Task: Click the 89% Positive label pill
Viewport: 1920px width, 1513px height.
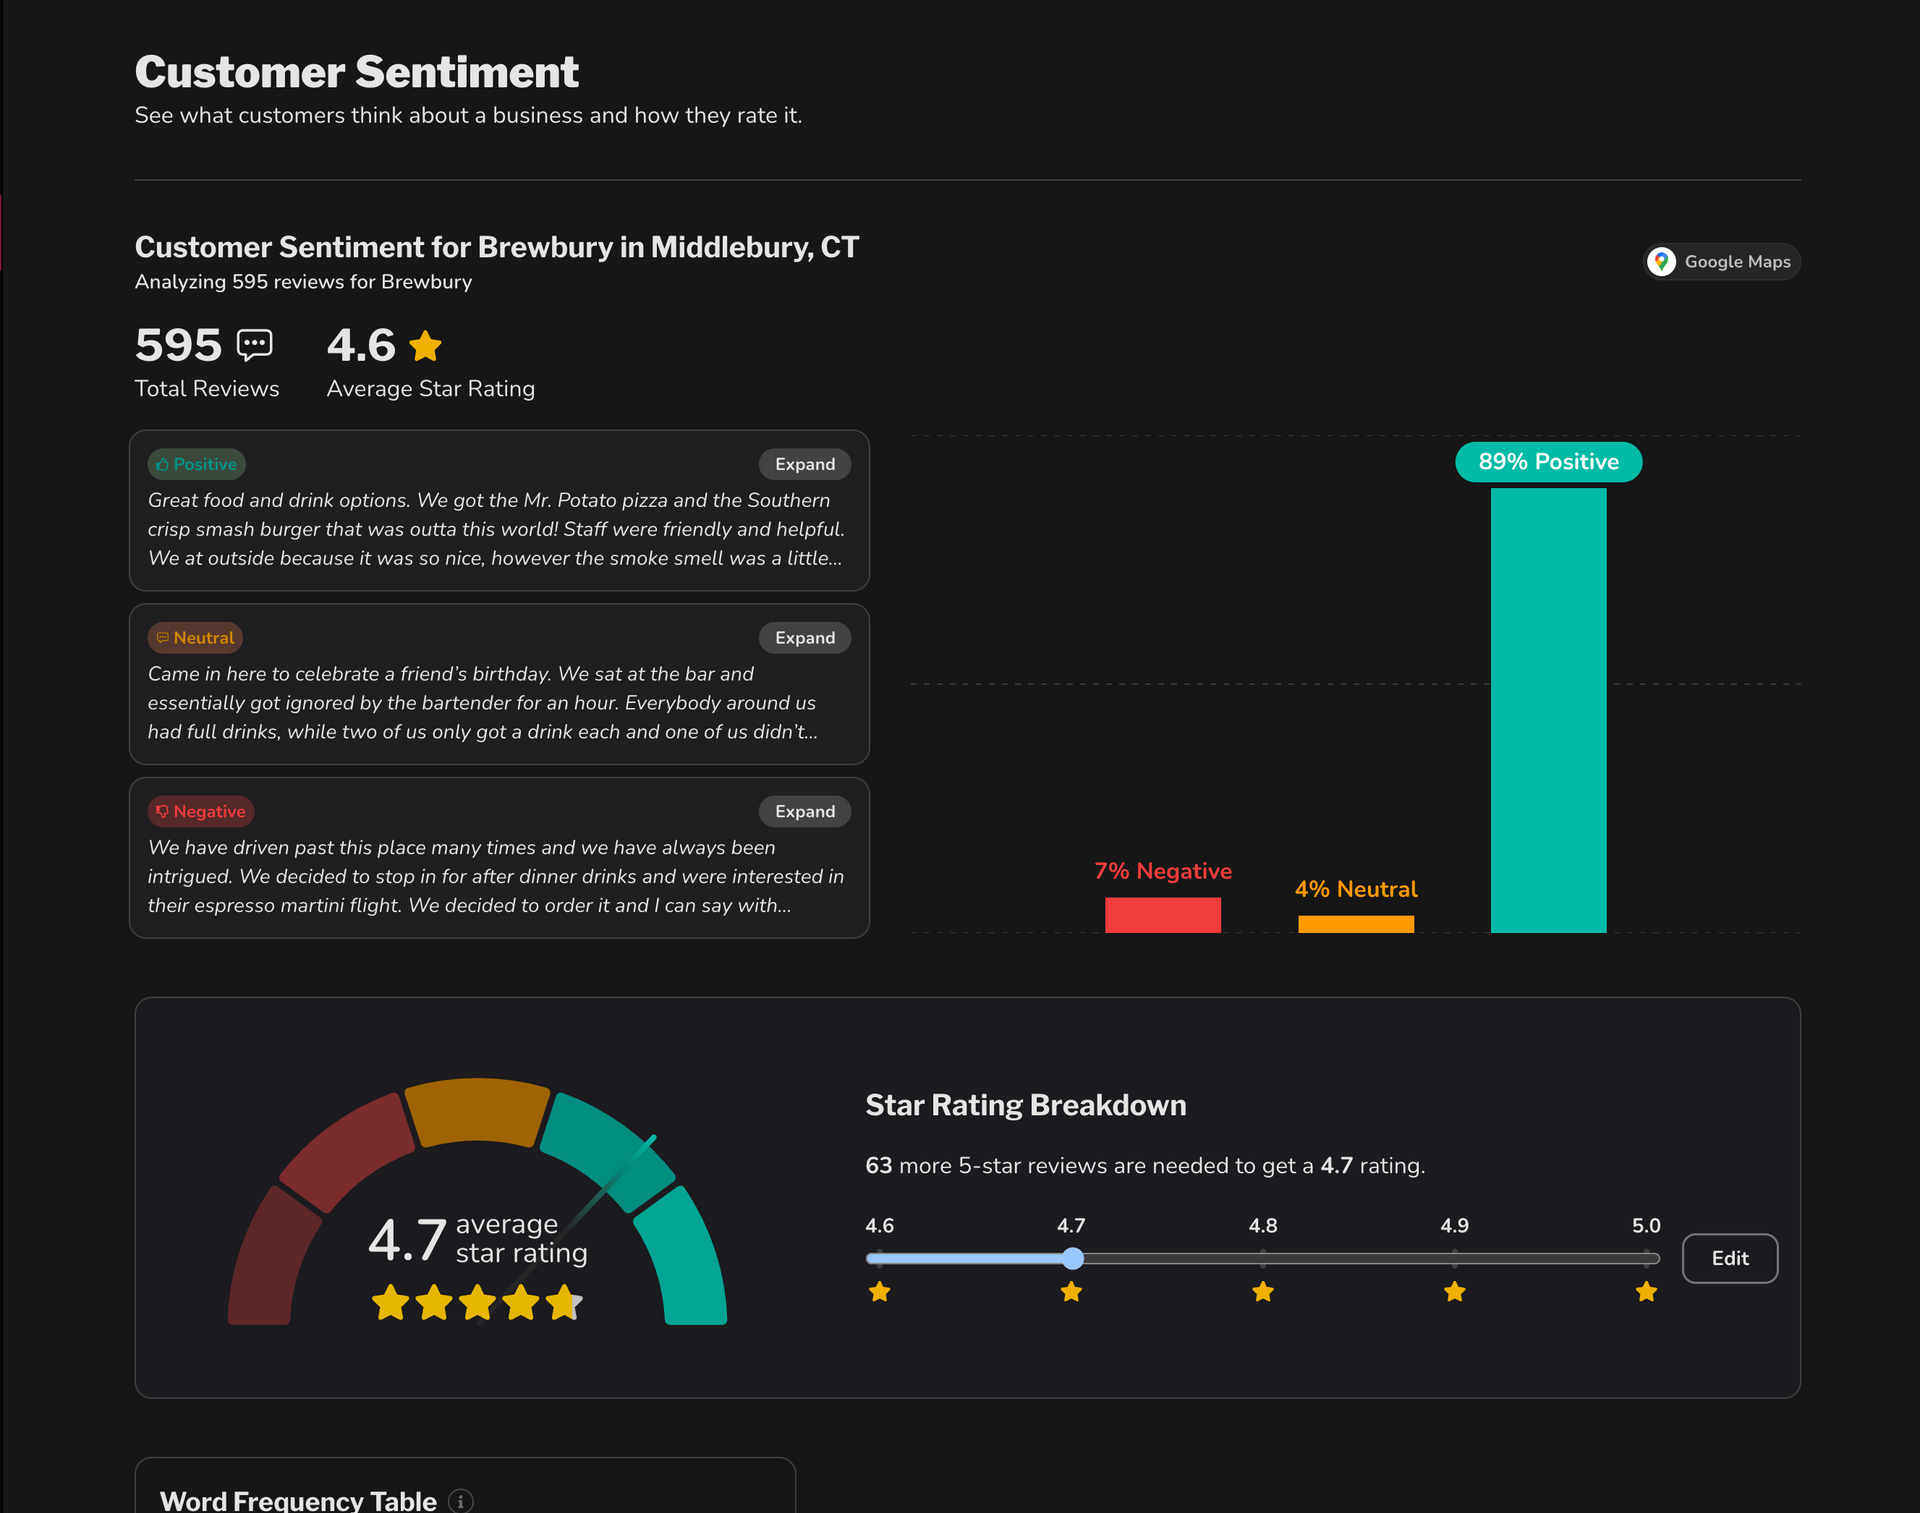Action: click(1548, 462)
